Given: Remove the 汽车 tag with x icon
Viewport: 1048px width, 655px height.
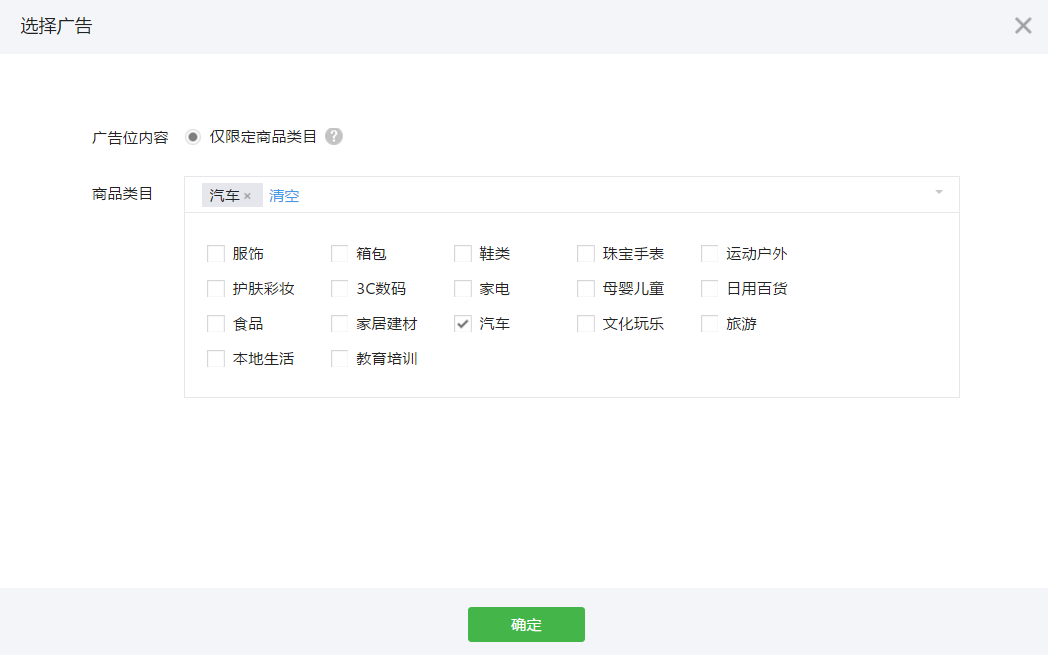Looking at the screenshot, I should tap(247, 196).
